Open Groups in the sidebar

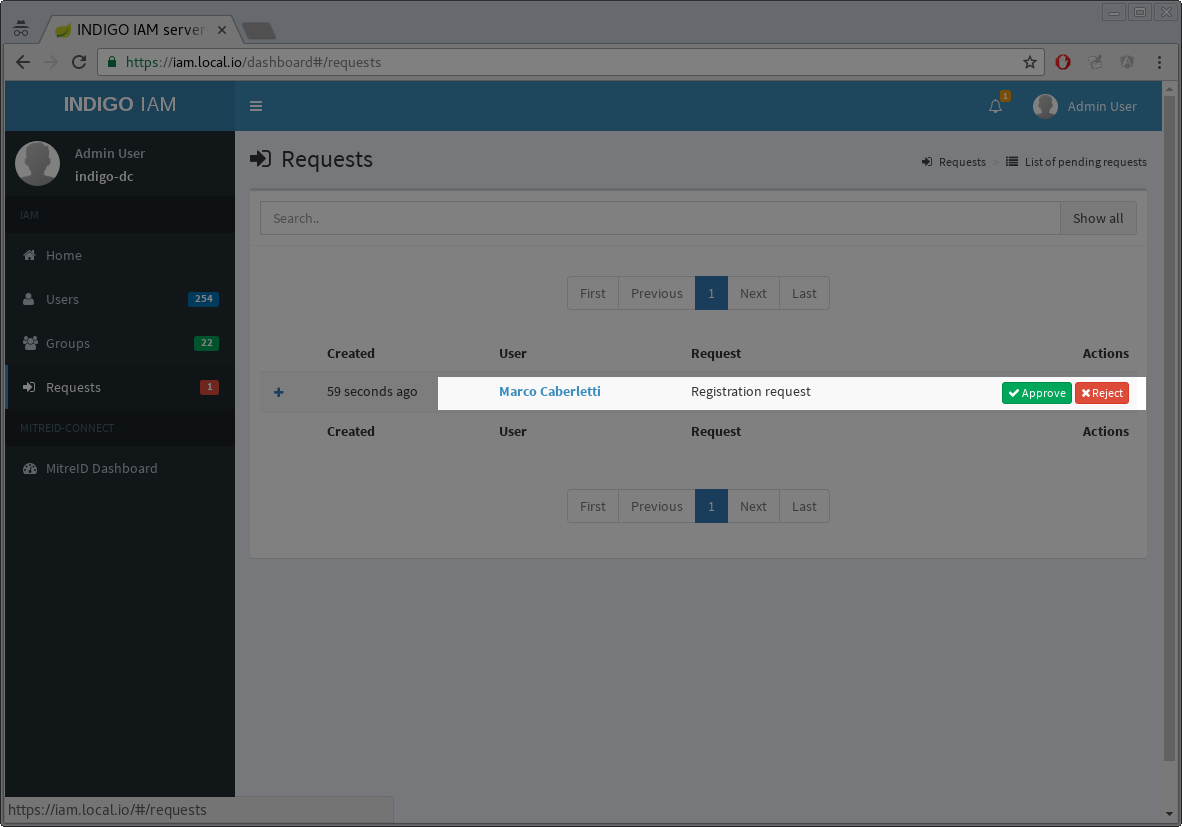point(120,343)
